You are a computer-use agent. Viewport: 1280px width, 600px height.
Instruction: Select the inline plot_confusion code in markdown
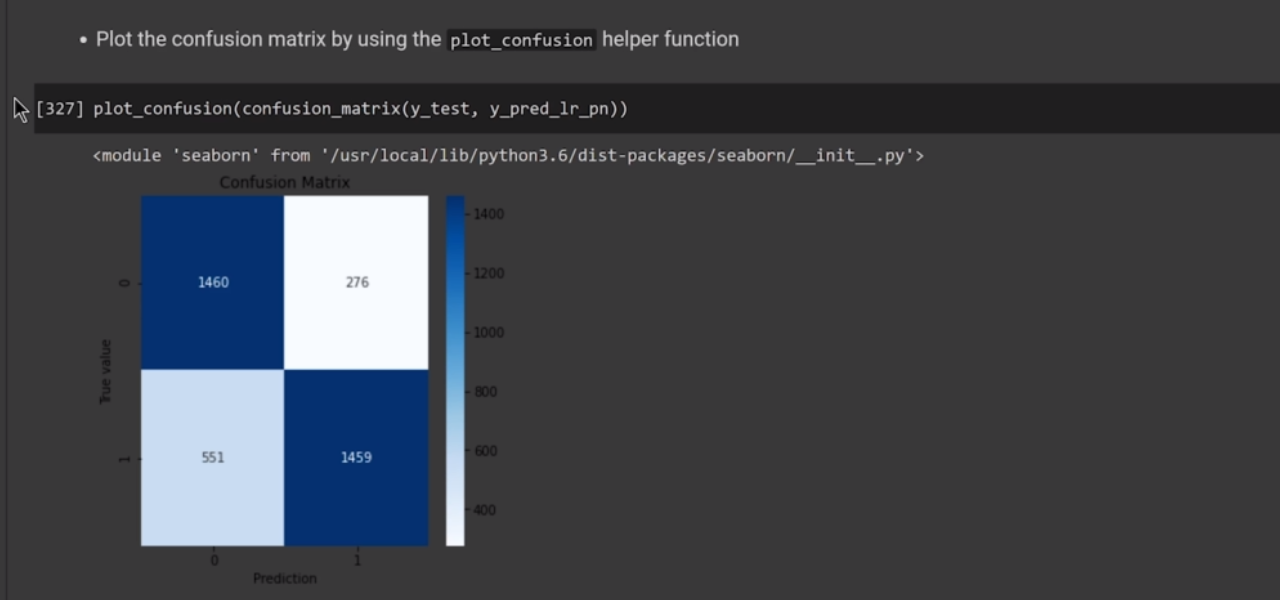521,40
